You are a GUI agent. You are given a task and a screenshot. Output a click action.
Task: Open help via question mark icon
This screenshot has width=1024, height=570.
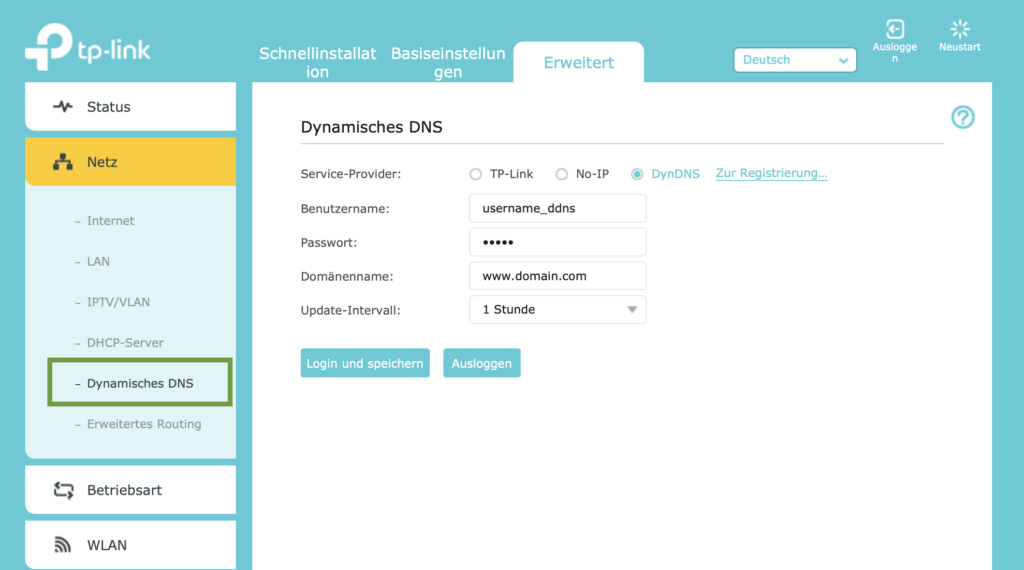(963, 118)
